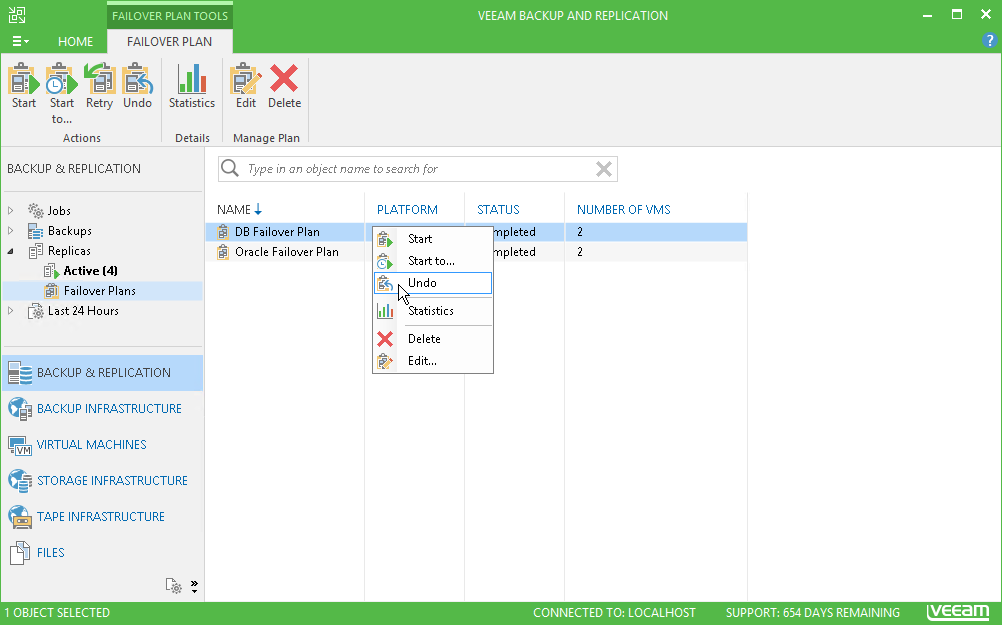Select the DB Failover Plan row
Viewport: 1002px width, 625px height.
476,232
